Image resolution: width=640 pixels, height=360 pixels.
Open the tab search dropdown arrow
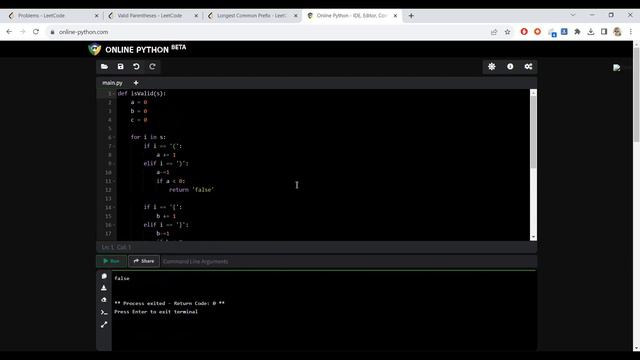573,15
